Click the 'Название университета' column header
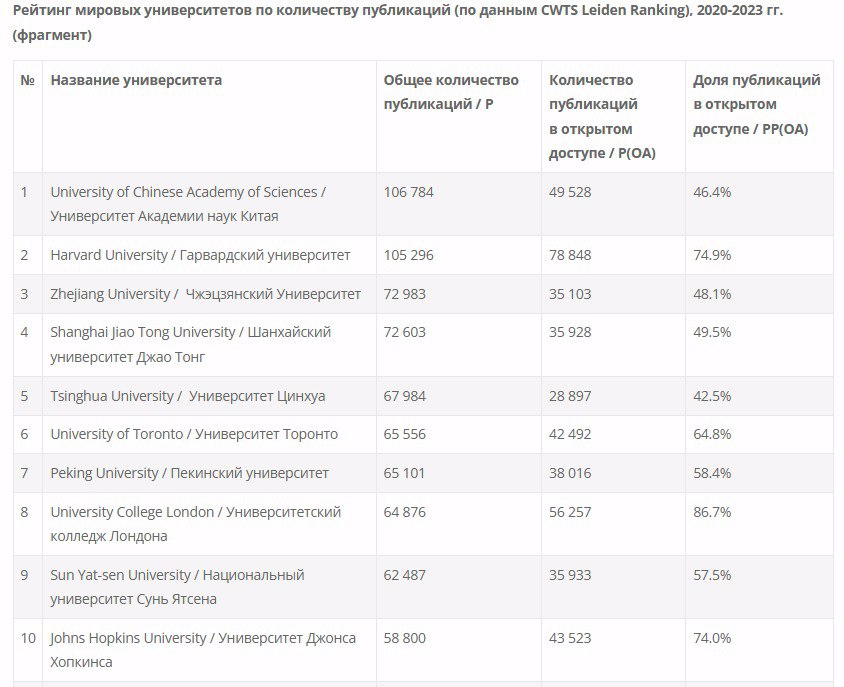The width and height of the screenshot is (844, 687). click(136, 80)
